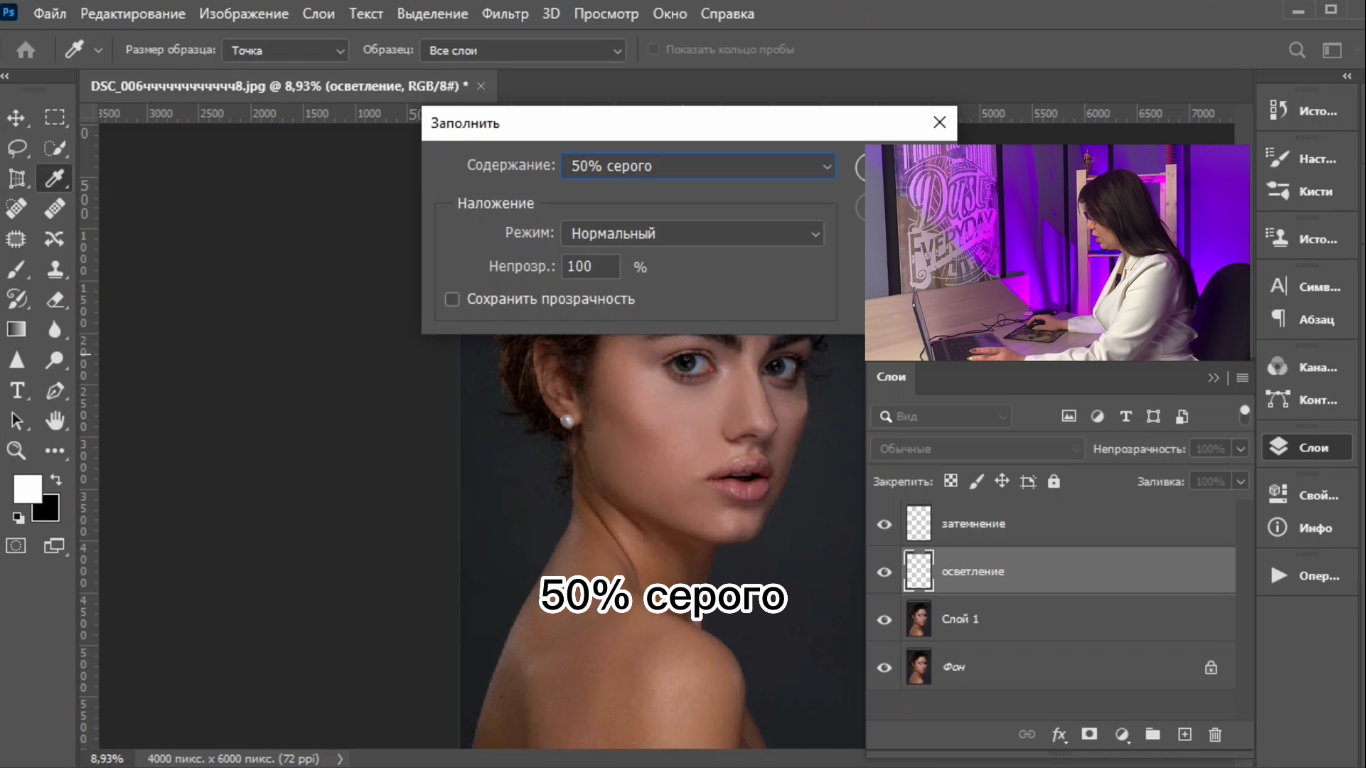Viewport: 1366px width, 768px height.
Task: Open Непрозрачность slider dropdown arrow
Action: point(1241,449)
